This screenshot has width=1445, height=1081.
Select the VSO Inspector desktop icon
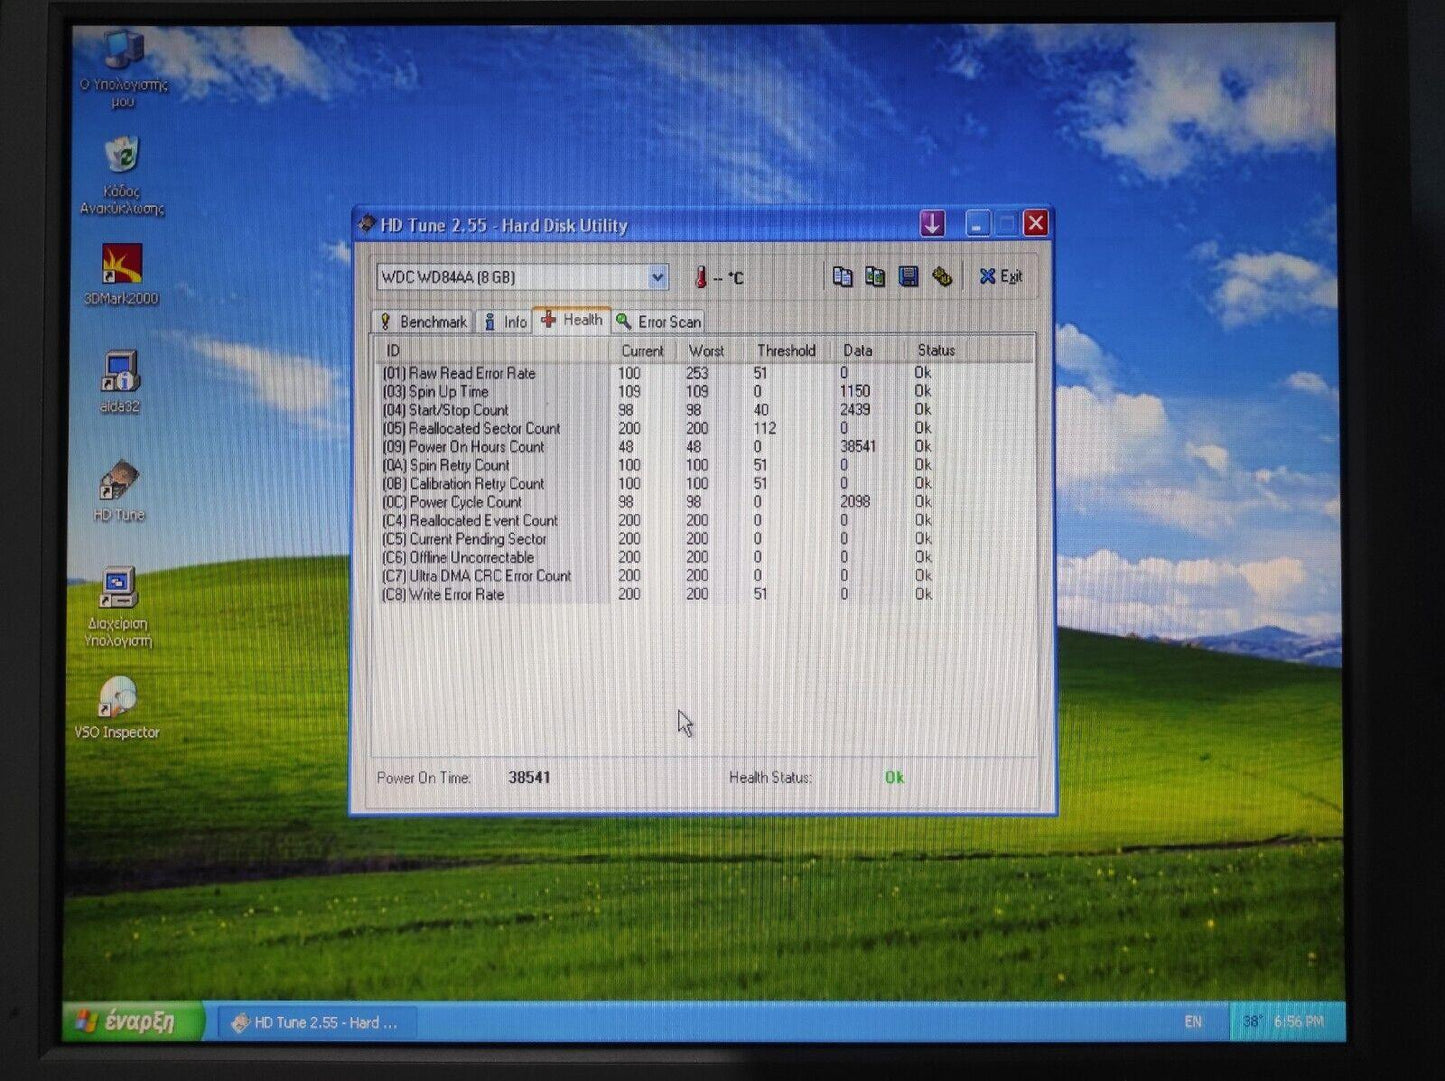(x=118, y=698)
